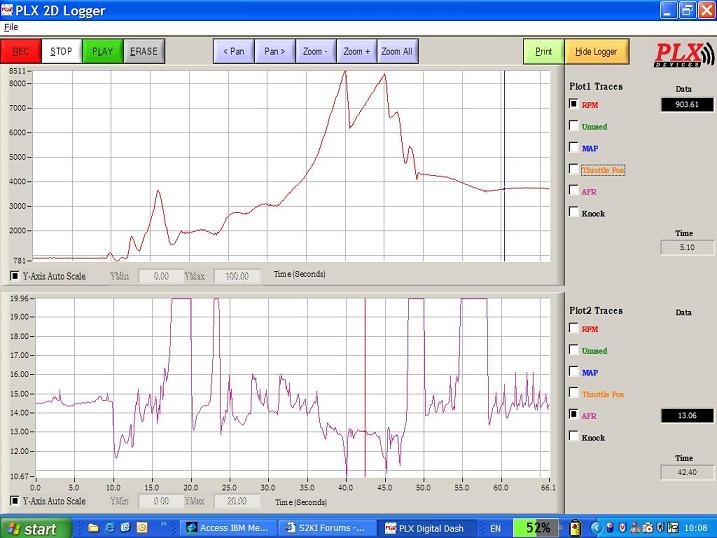Enable the Knock trace in Plot1
This screenshot has height=538, width=717.
(x=573, y=212)
